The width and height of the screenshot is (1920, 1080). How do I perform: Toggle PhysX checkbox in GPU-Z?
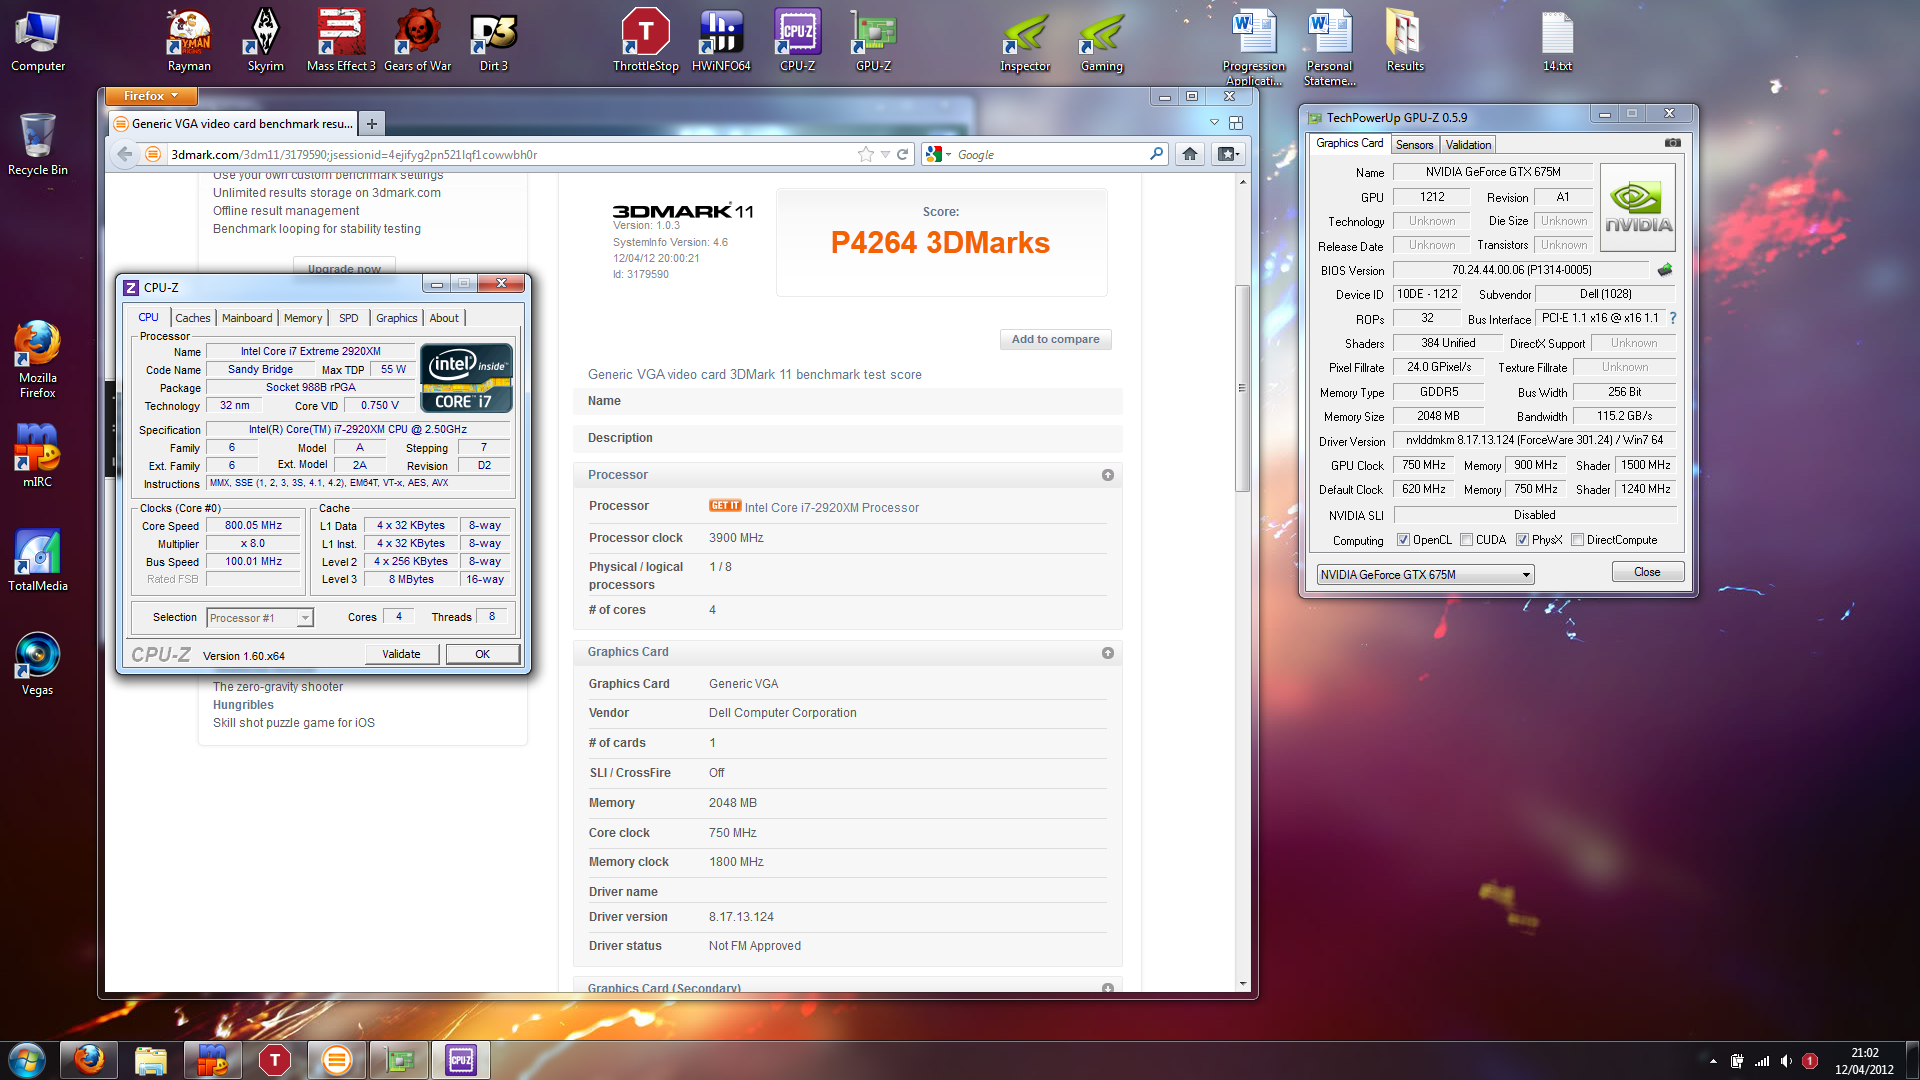[x=1522, y=540]
